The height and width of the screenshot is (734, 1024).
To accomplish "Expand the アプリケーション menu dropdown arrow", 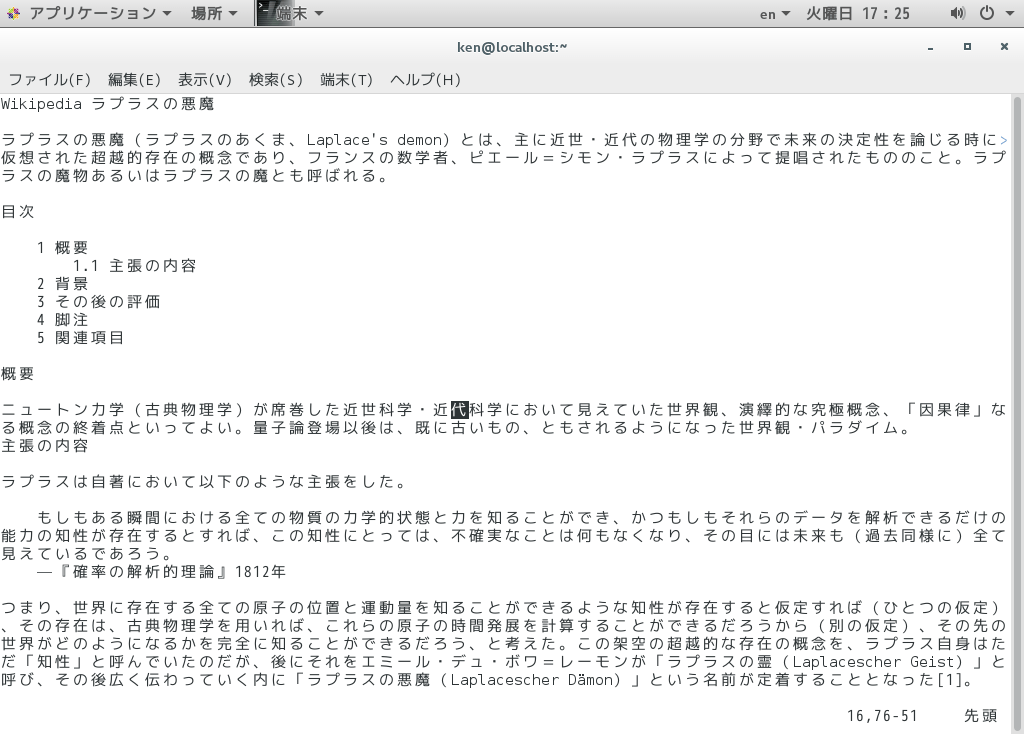I will pos(166,13).
